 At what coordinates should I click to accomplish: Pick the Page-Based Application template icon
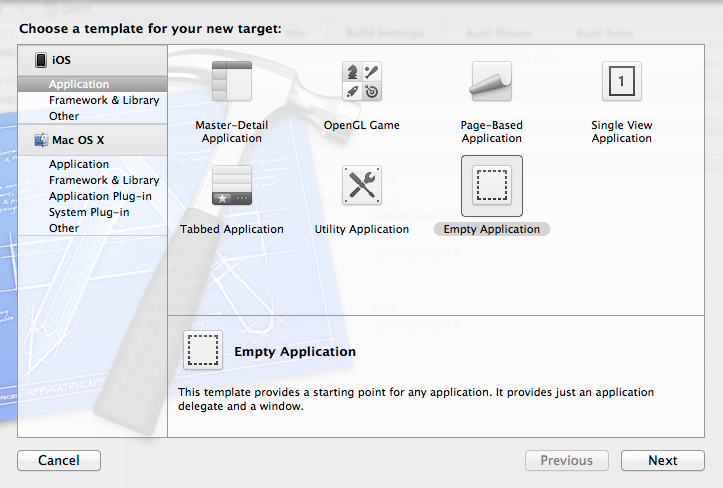(x=492, y=81)
